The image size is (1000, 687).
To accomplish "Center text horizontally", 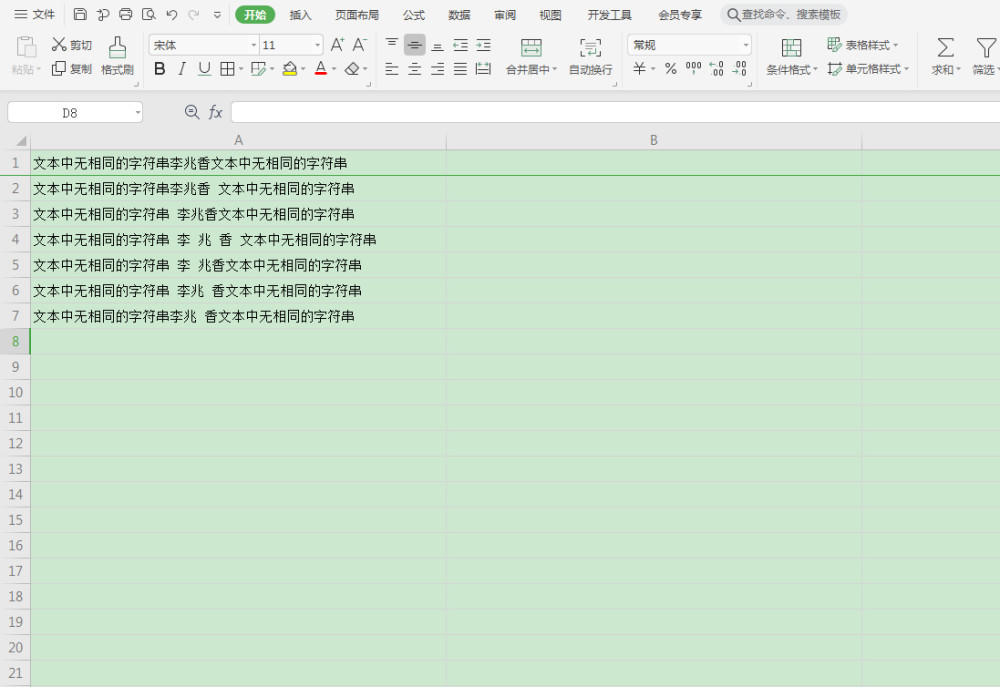I will tap(415, 68).
